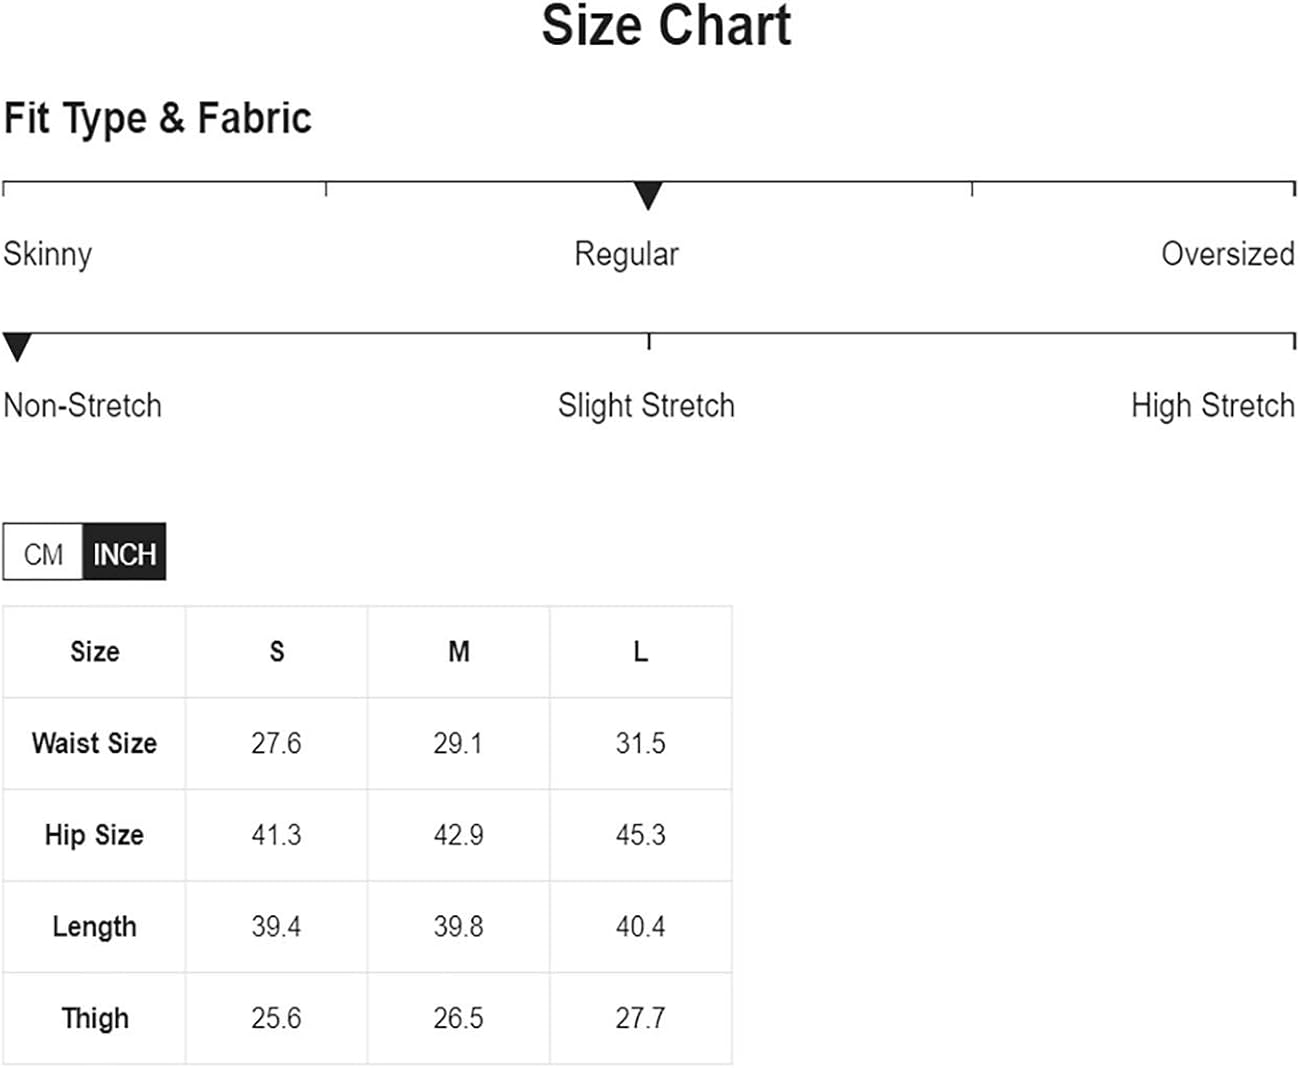Click the Fit Type & Fabric heading

(158, 118)
